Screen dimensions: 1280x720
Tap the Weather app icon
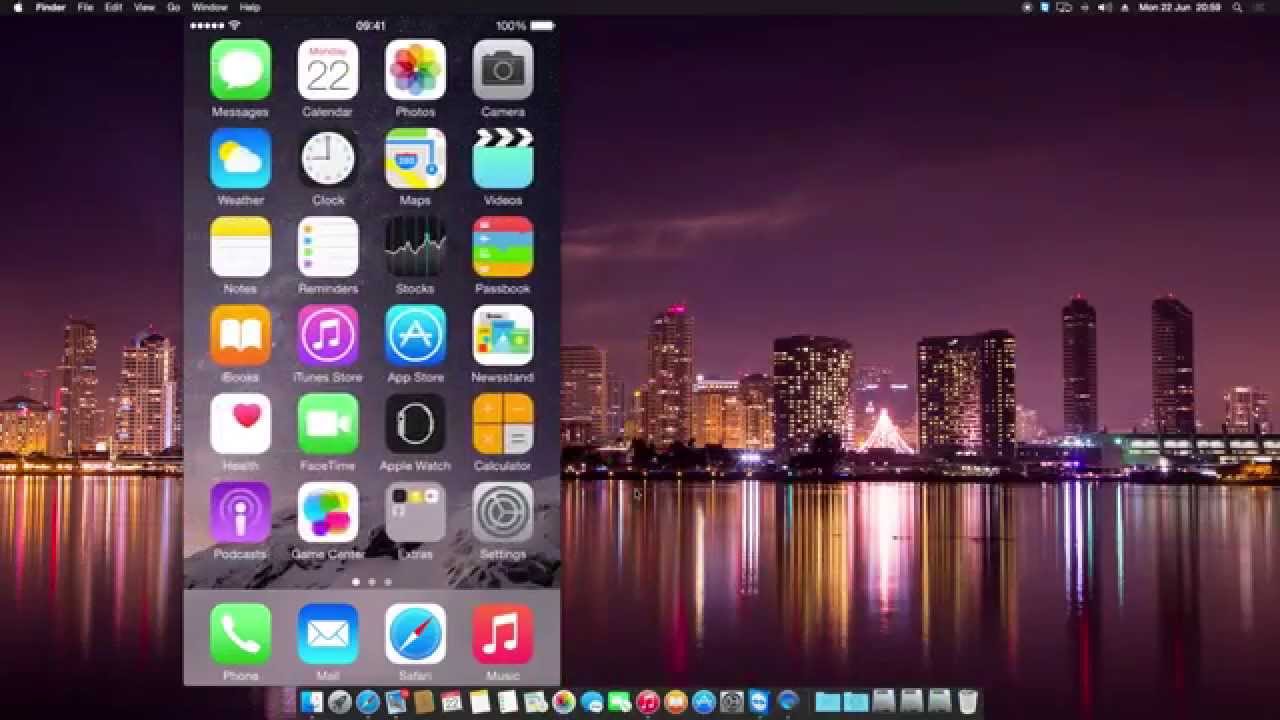tap(240, 158)
